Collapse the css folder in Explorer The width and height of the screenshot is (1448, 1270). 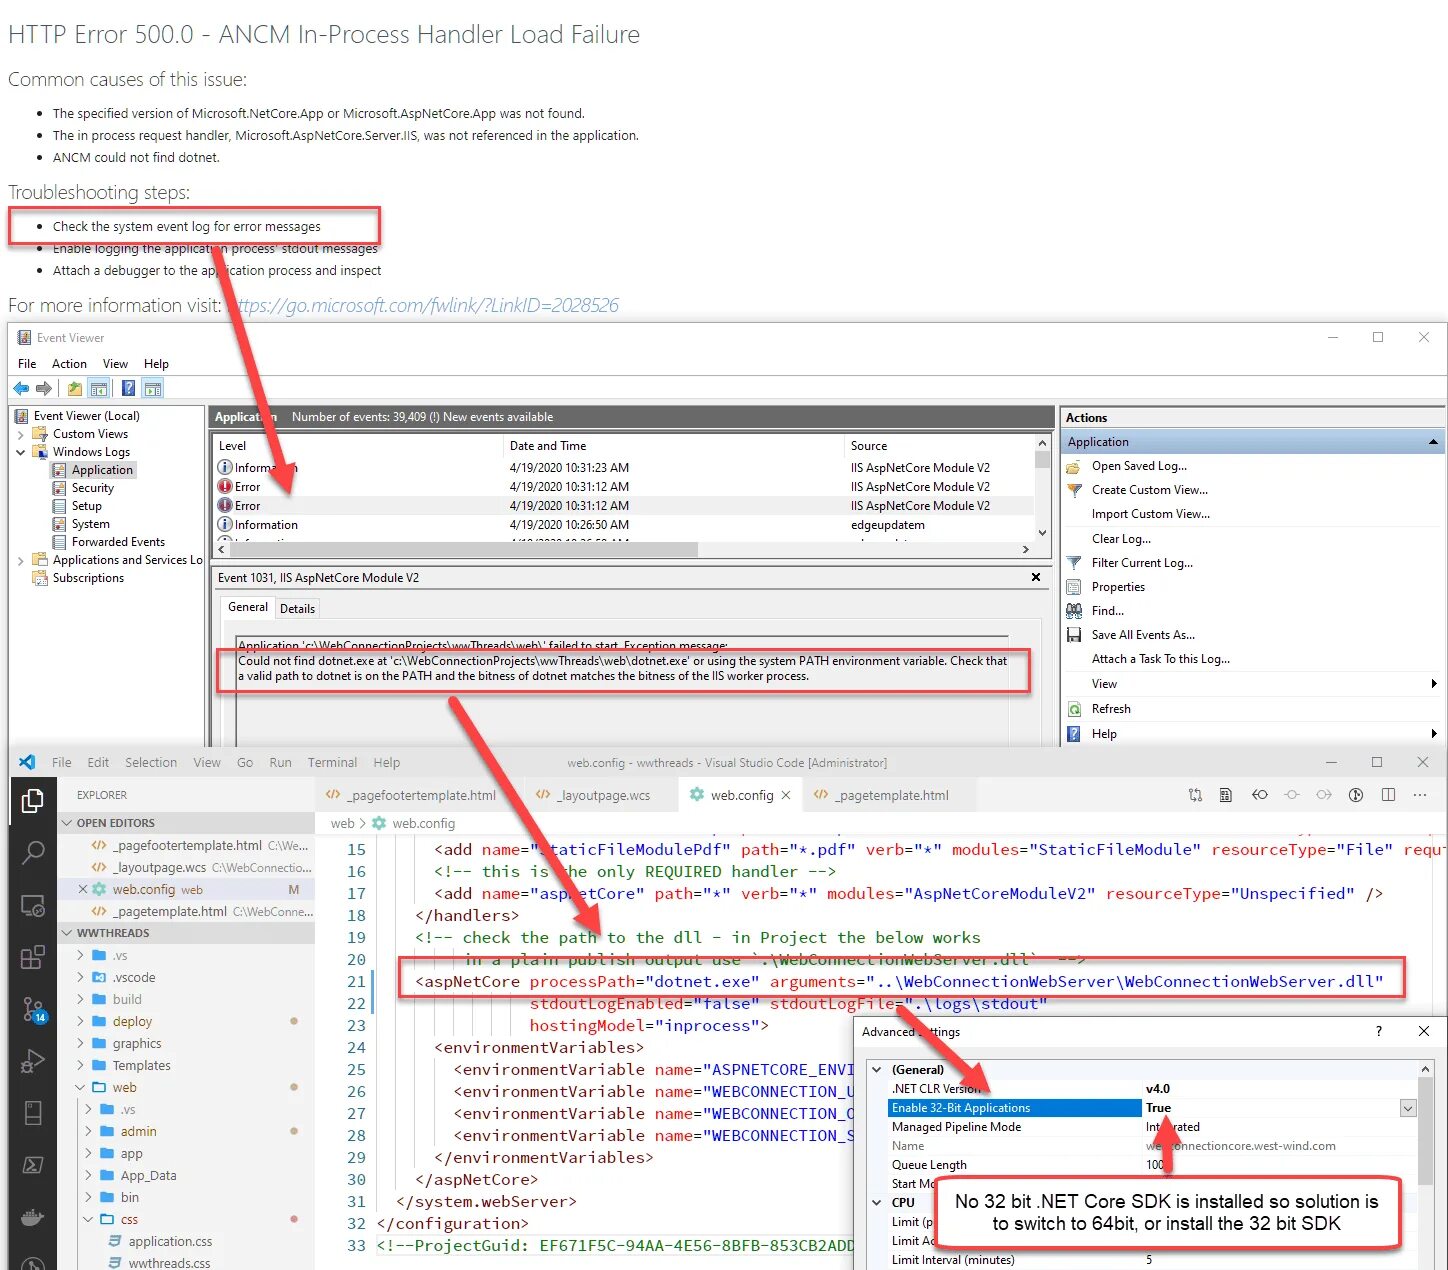click(x=90, y=1219)
